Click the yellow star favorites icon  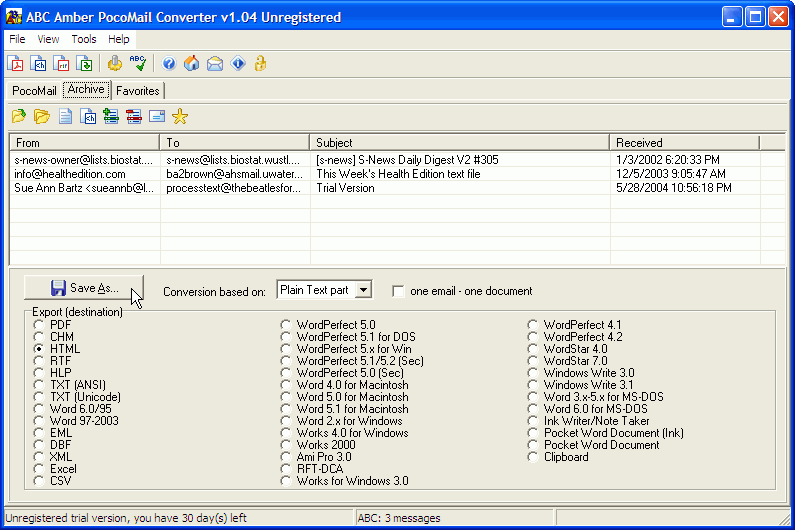pos(180,116)
